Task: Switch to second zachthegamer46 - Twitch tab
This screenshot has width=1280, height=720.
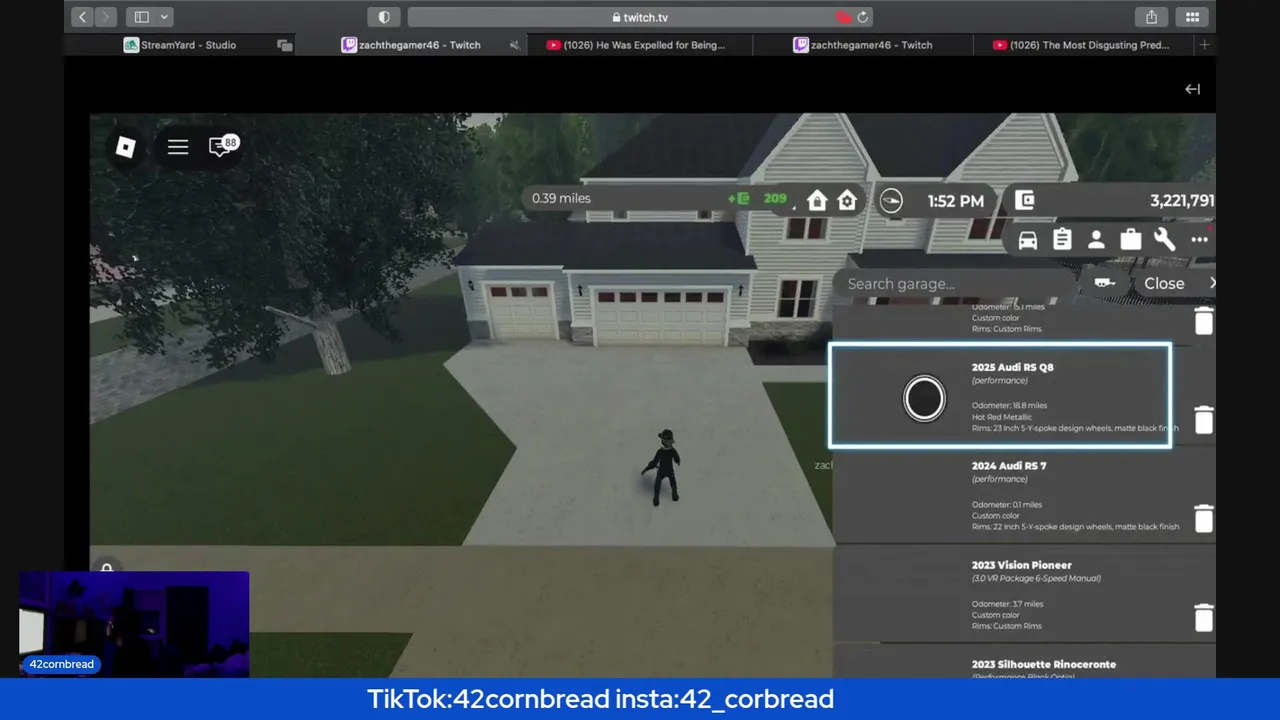Action: [x=862, y=45]
